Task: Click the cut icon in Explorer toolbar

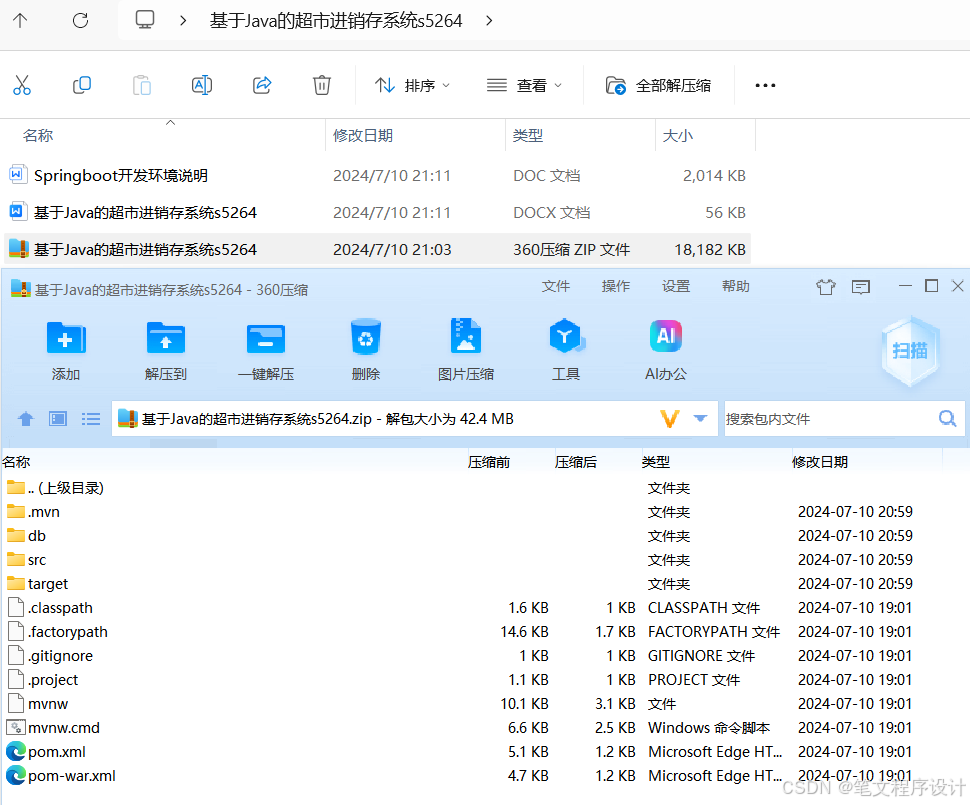Action: tap(22, 85)
